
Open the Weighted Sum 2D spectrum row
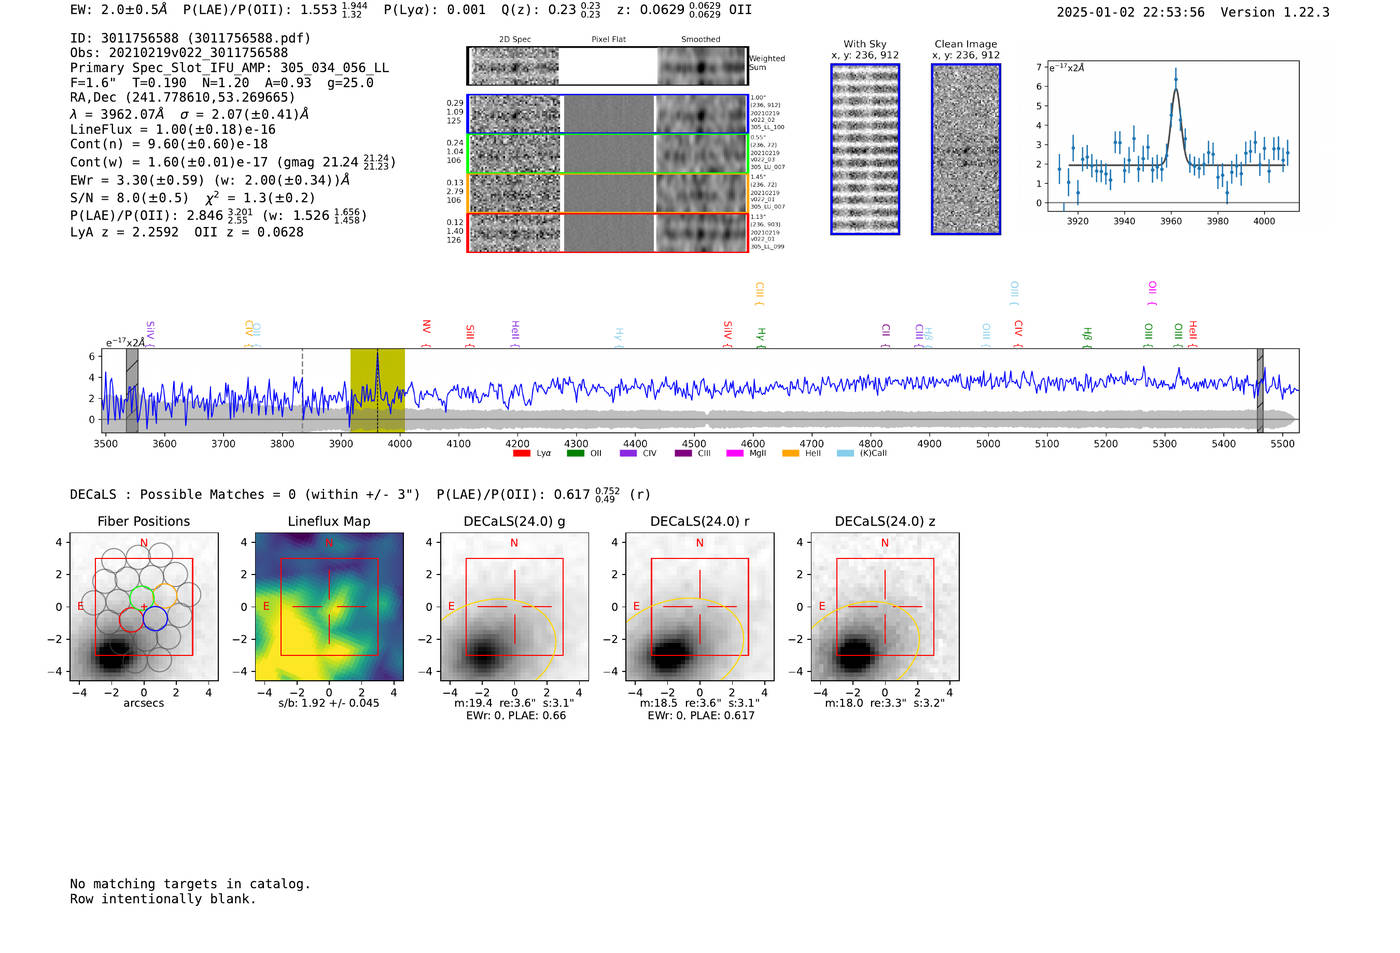point(607,66)
